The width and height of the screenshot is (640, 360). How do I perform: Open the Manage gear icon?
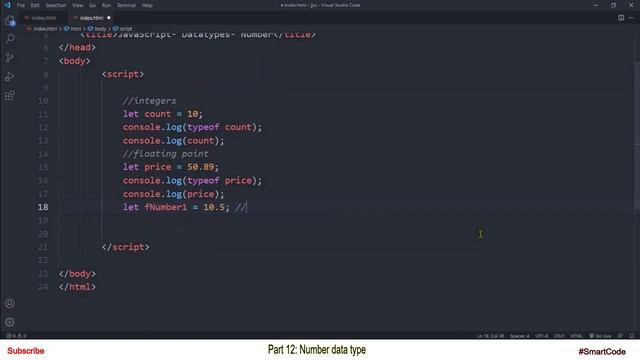coord(10,322)
